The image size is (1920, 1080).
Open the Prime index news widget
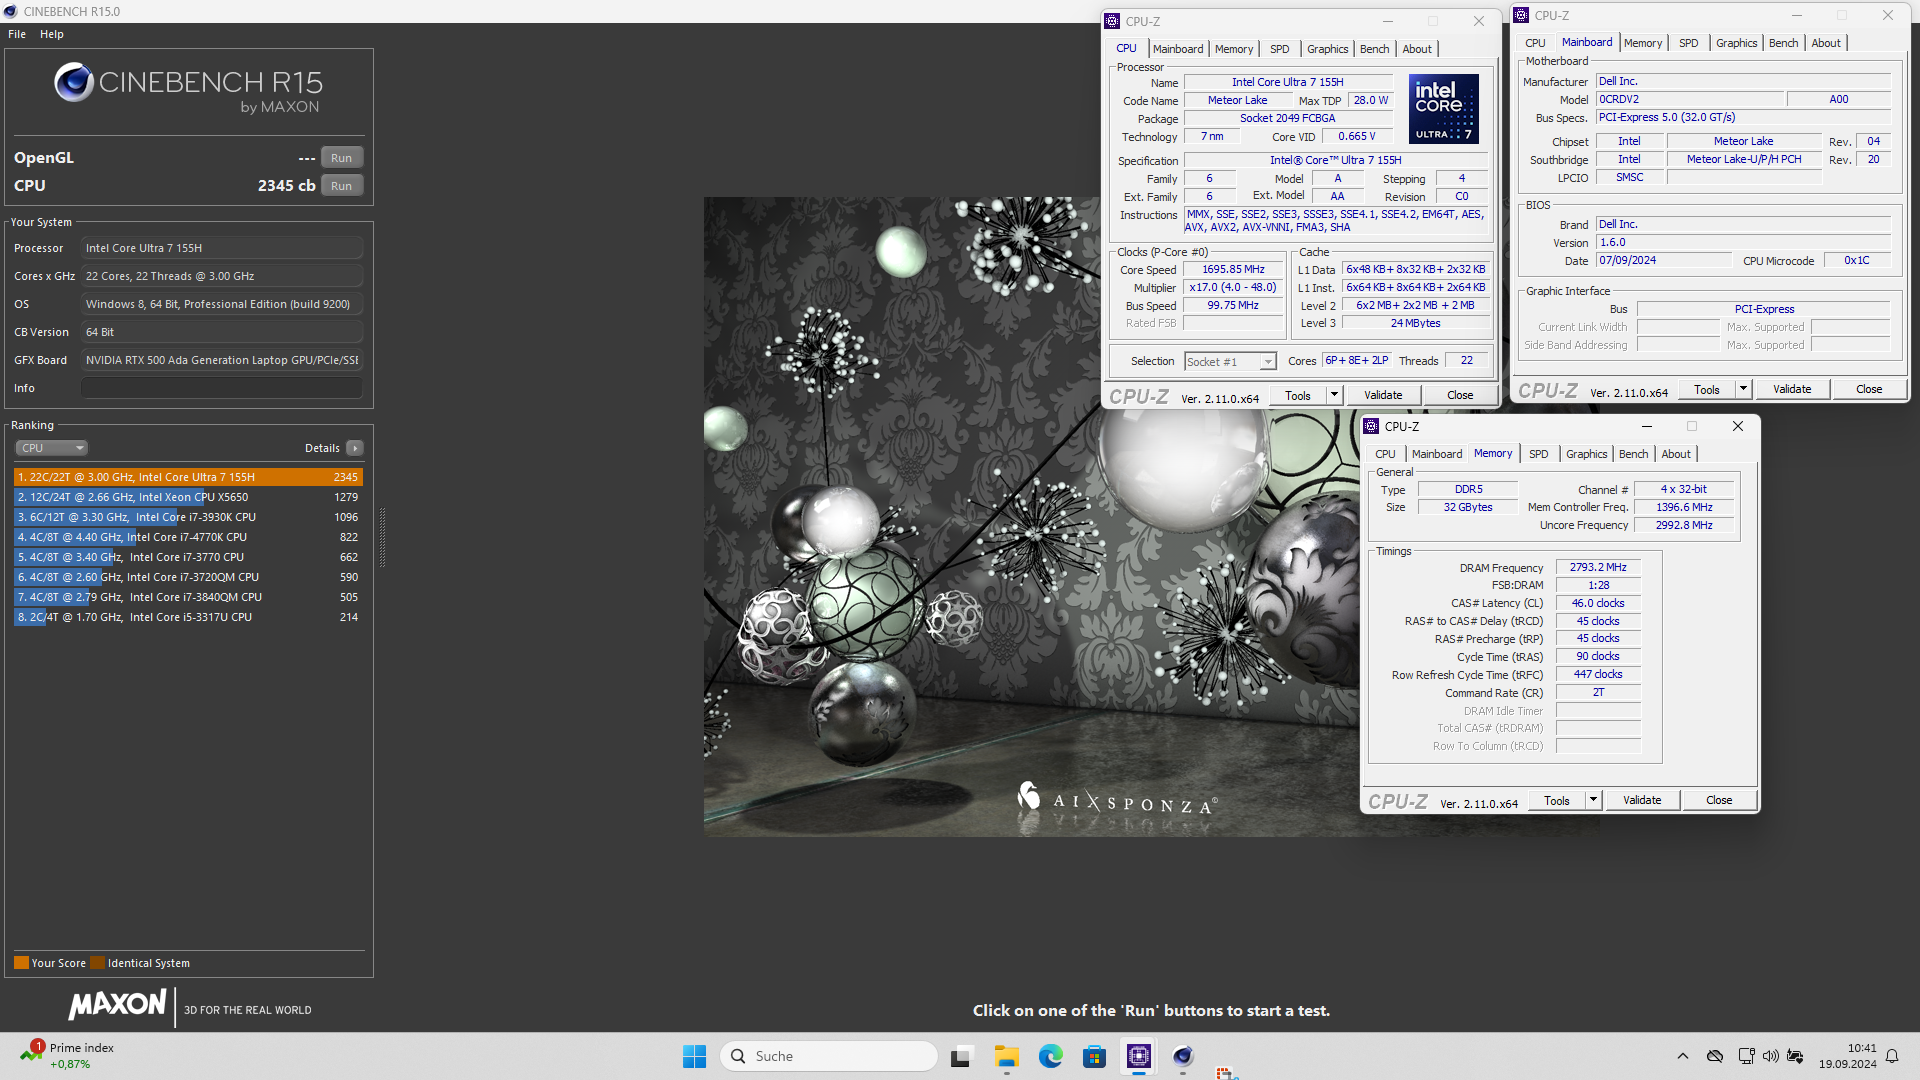68,1056
